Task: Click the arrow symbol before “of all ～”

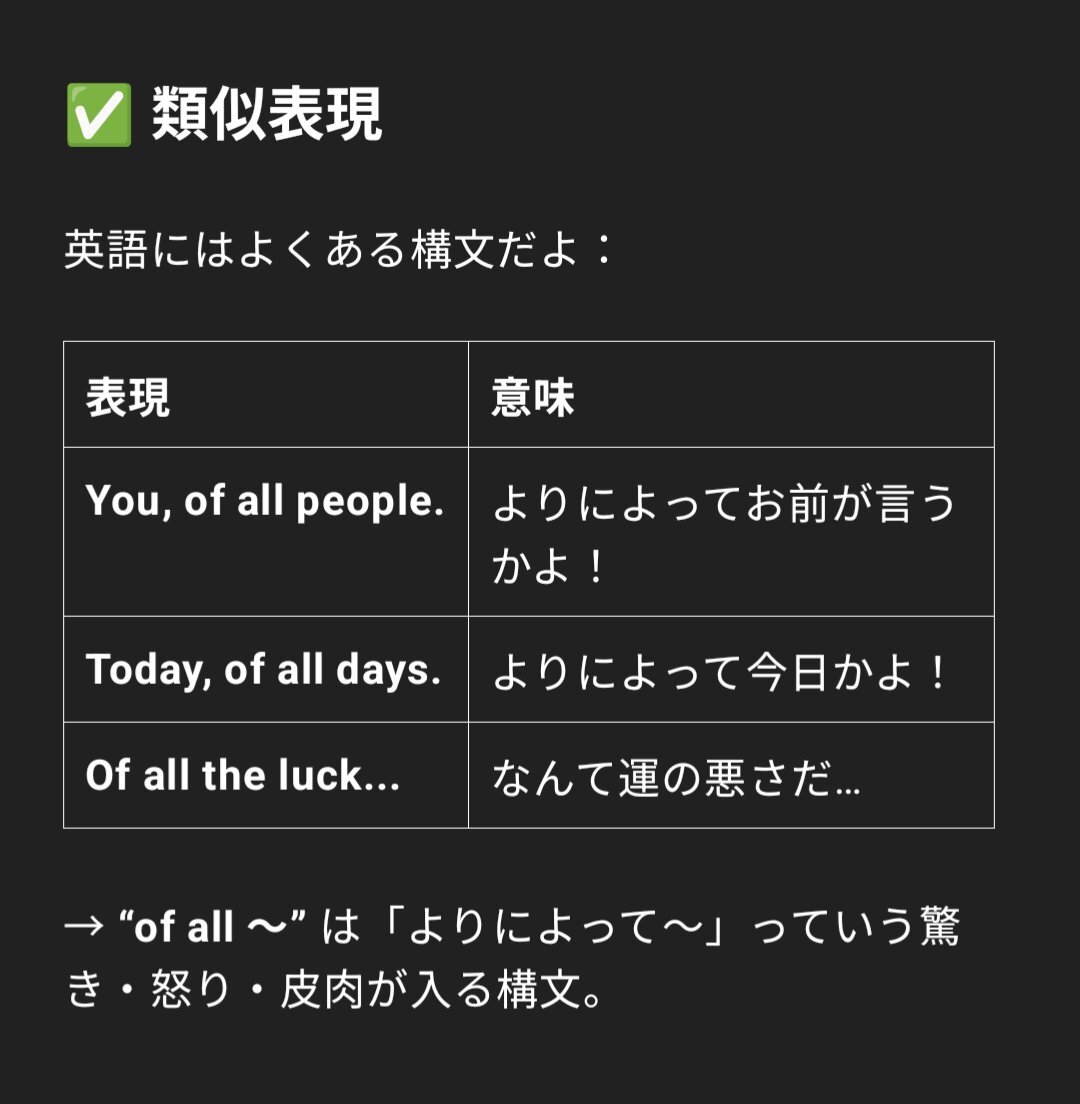Action: coord(84,927)
